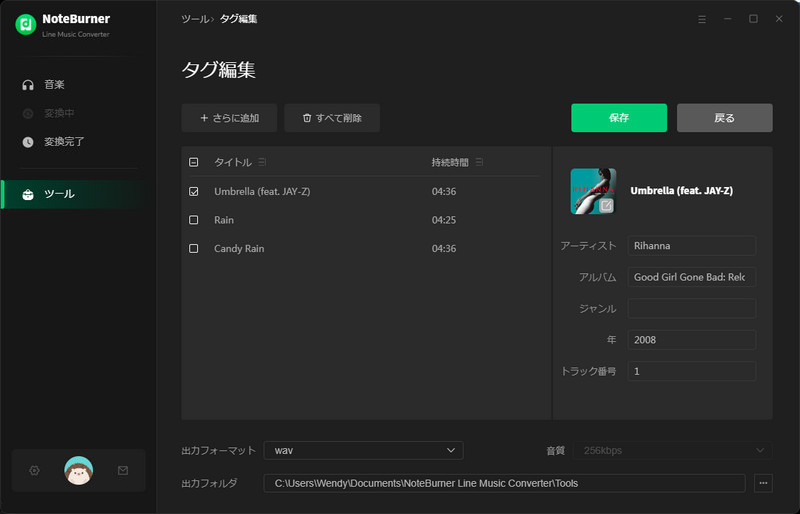The height and width of the screenshot is (514, 800).
Task: Click the edit cover art icon
Action: pyautogui.click(x=606, y=205)
